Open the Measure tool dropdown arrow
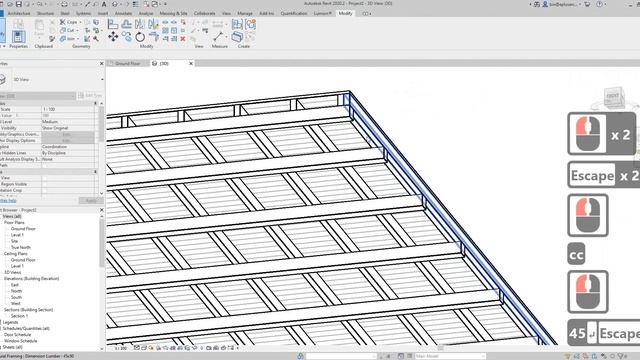This screenshot has width=640, height=360. (227, 37)
